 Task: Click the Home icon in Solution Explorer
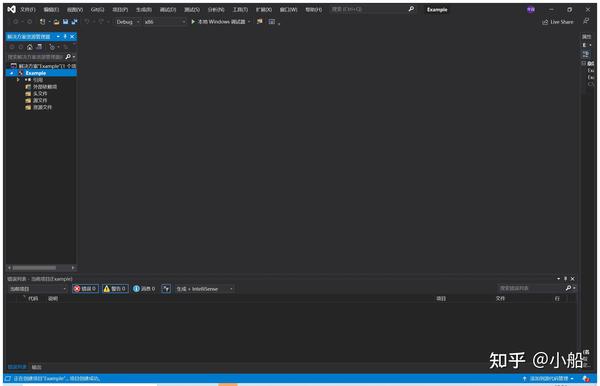coord(29,47)
